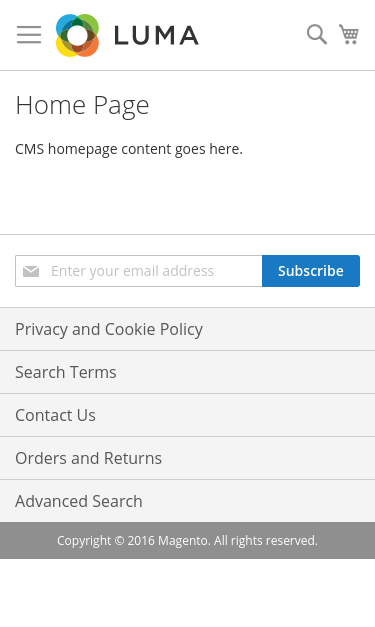The height and width of the screenshot is (627, 375).
Task: Go to Search Terms page
Action: [66, 372]
